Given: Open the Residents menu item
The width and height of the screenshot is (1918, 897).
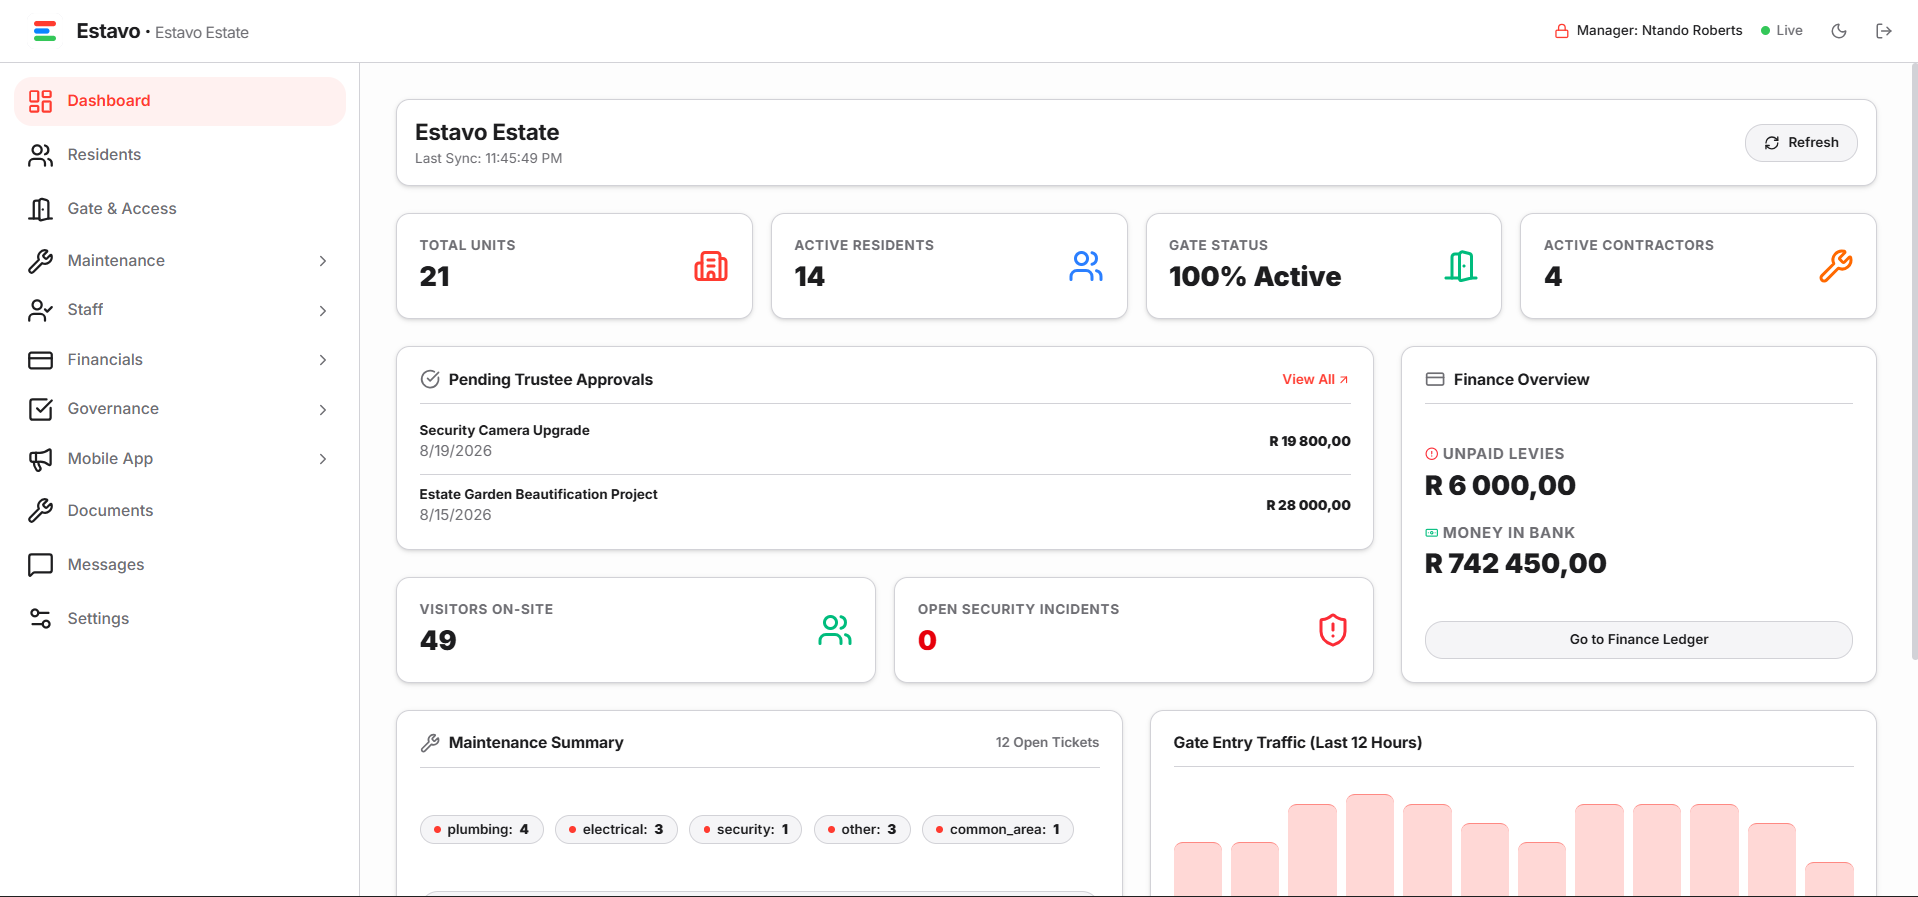Looking at the screenshot, I should pyautogui.click(x=180, y=155).
